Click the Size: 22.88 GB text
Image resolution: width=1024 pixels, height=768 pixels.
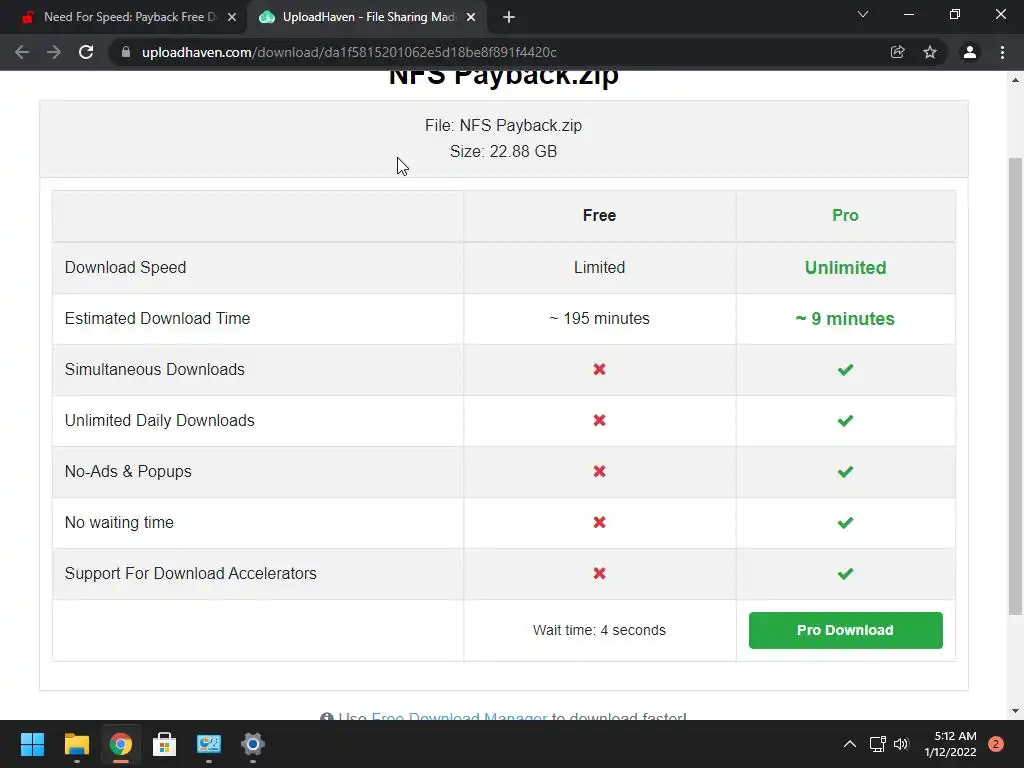(x=504, y=152)
